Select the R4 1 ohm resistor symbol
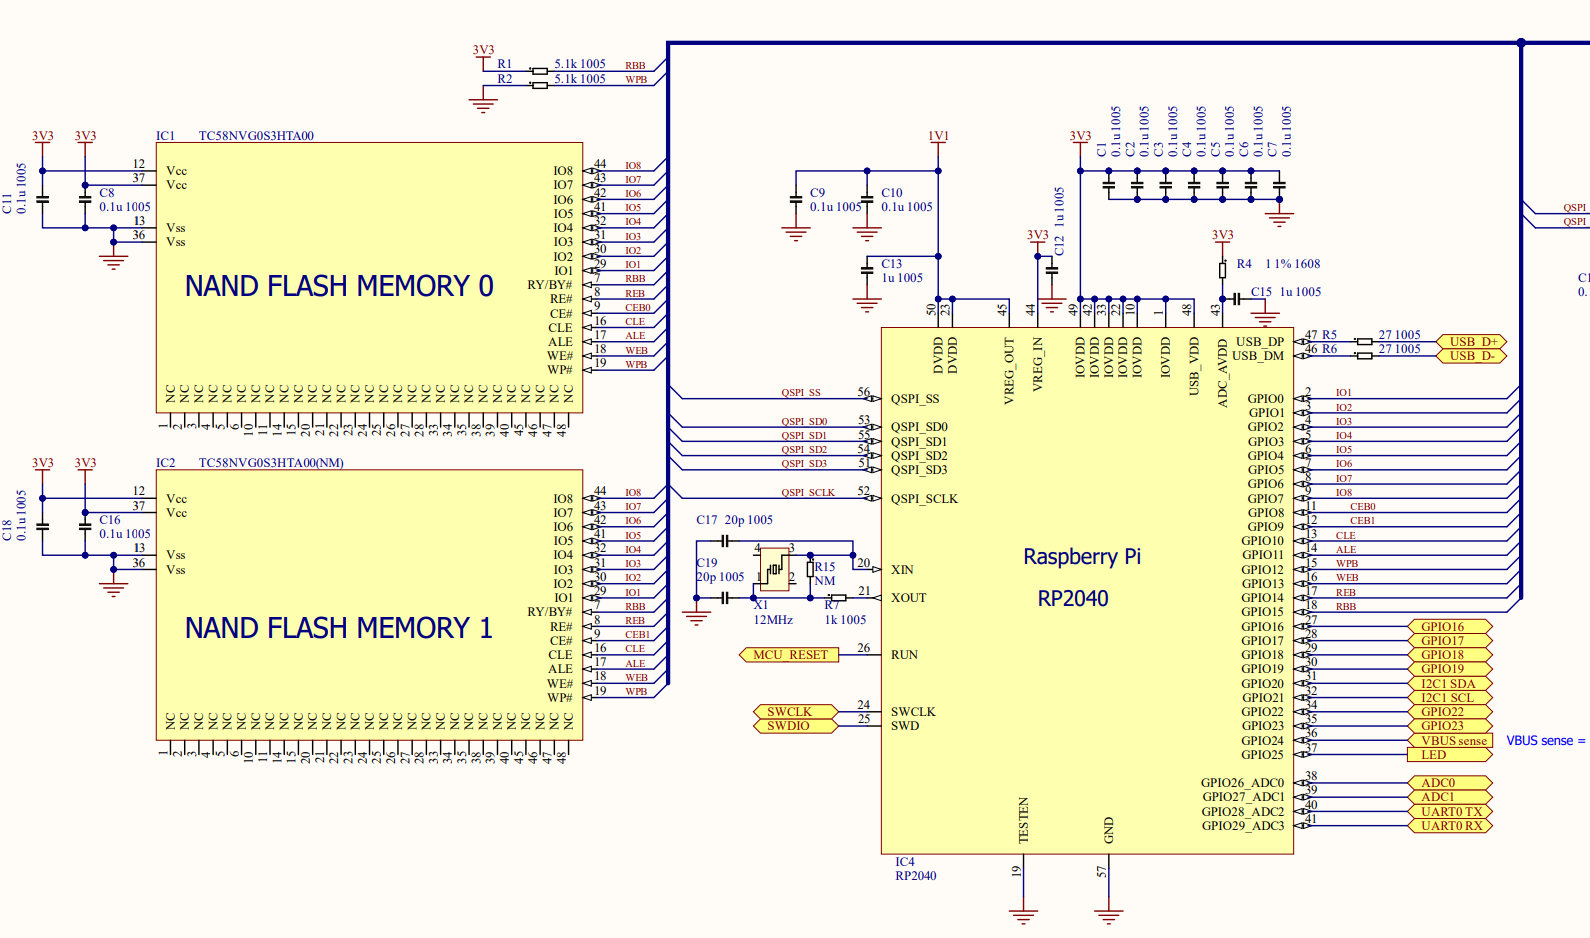 [x=1222, y=270]
